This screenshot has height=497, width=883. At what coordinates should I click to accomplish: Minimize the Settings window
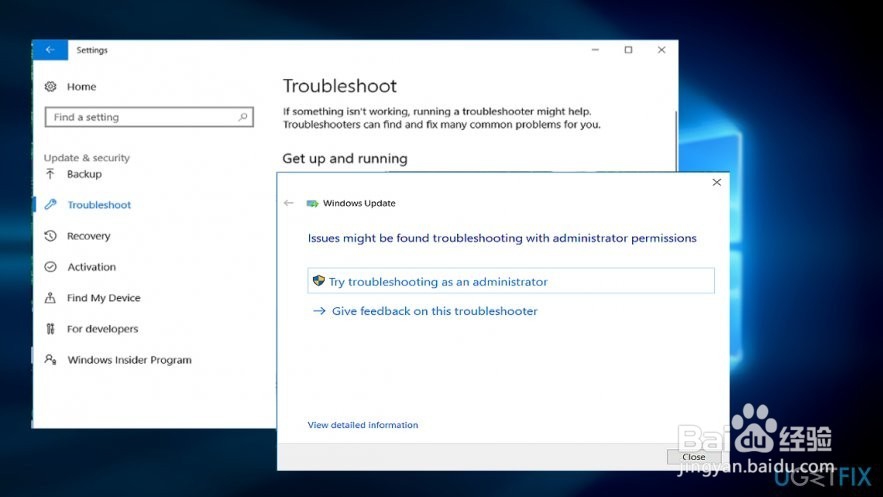[595, 50]
